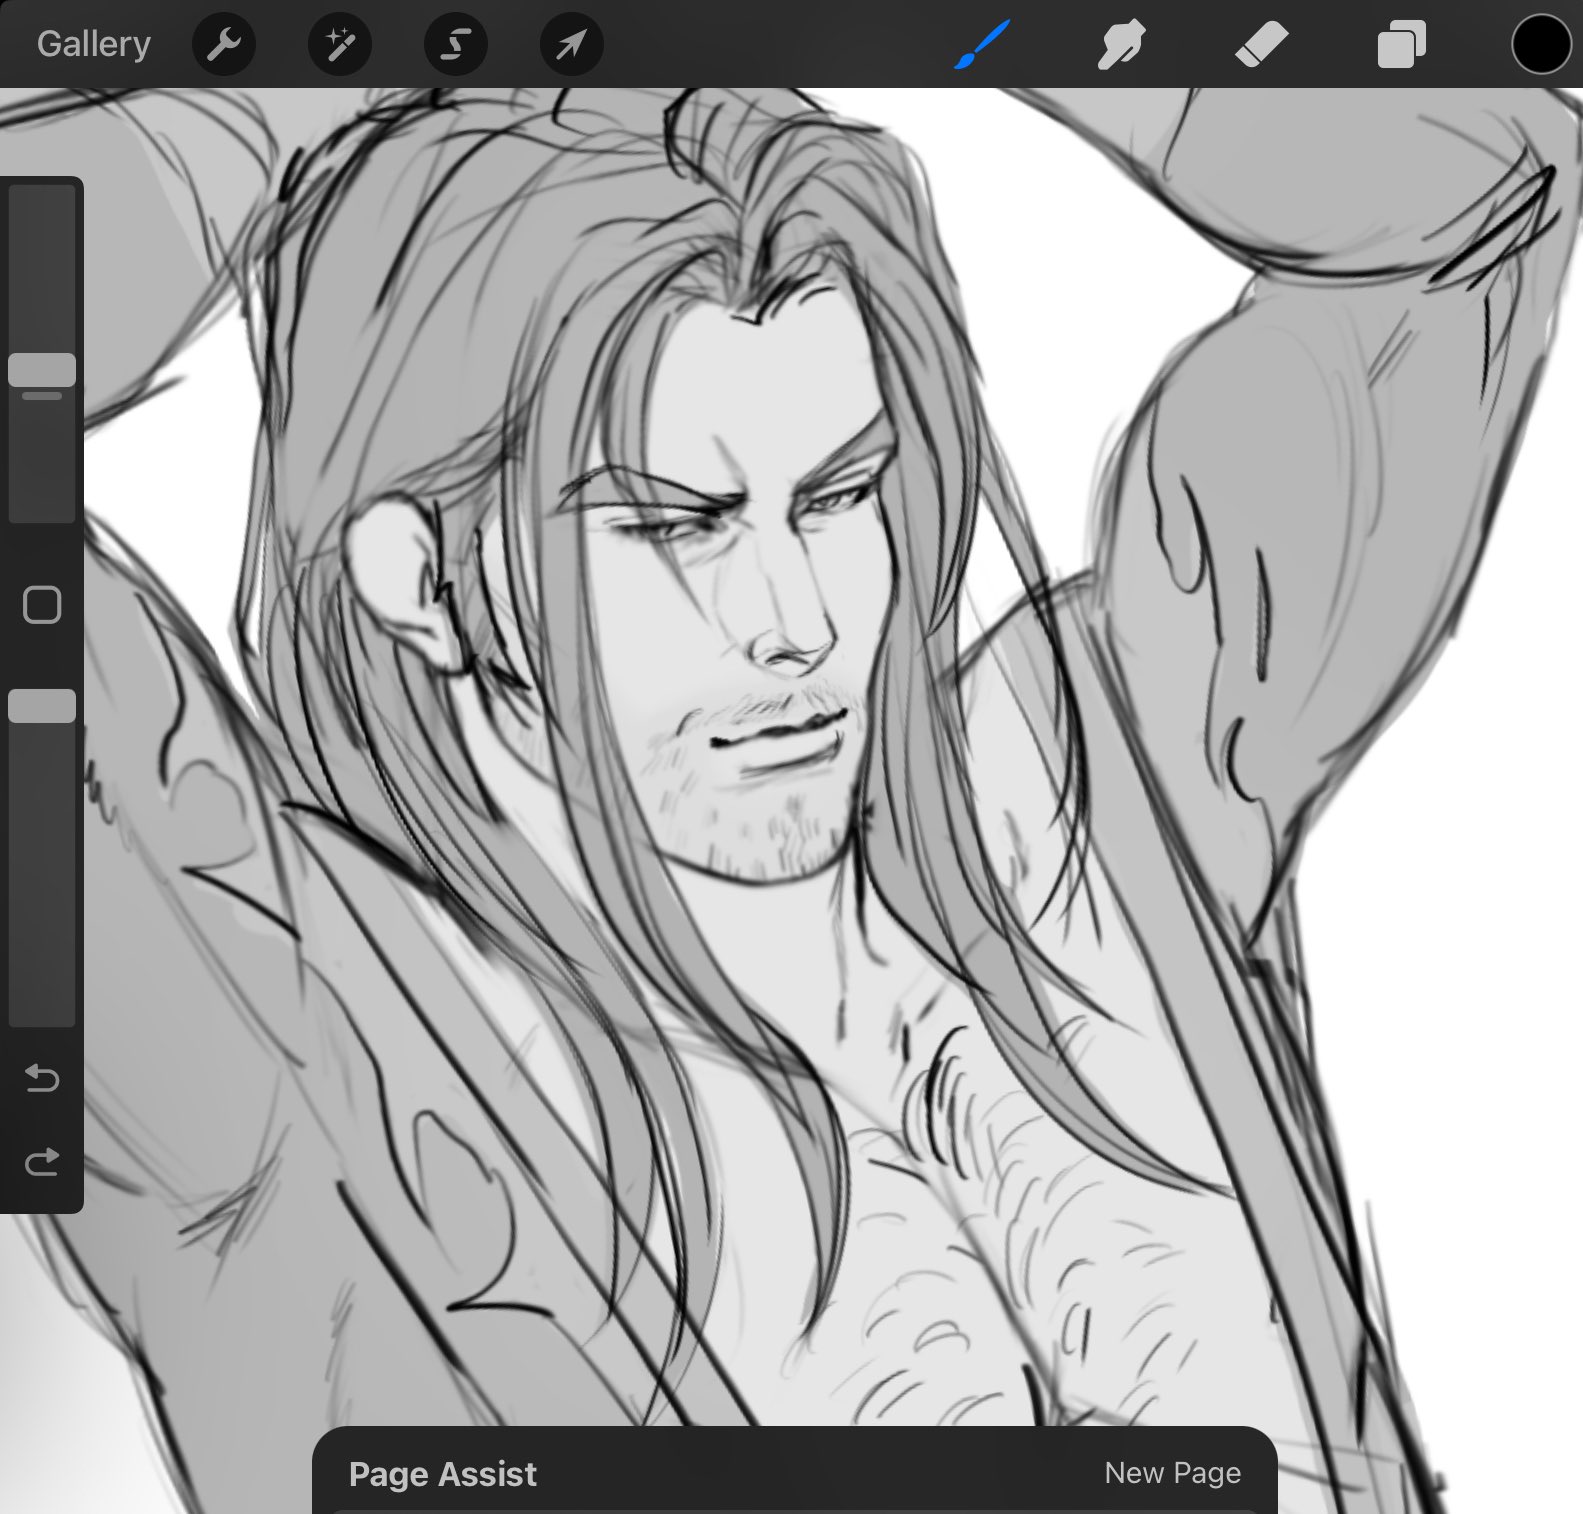The image size is (1583, 1514).
Task: Tap the Page Assist panel title
Action: click(442, 1474)
